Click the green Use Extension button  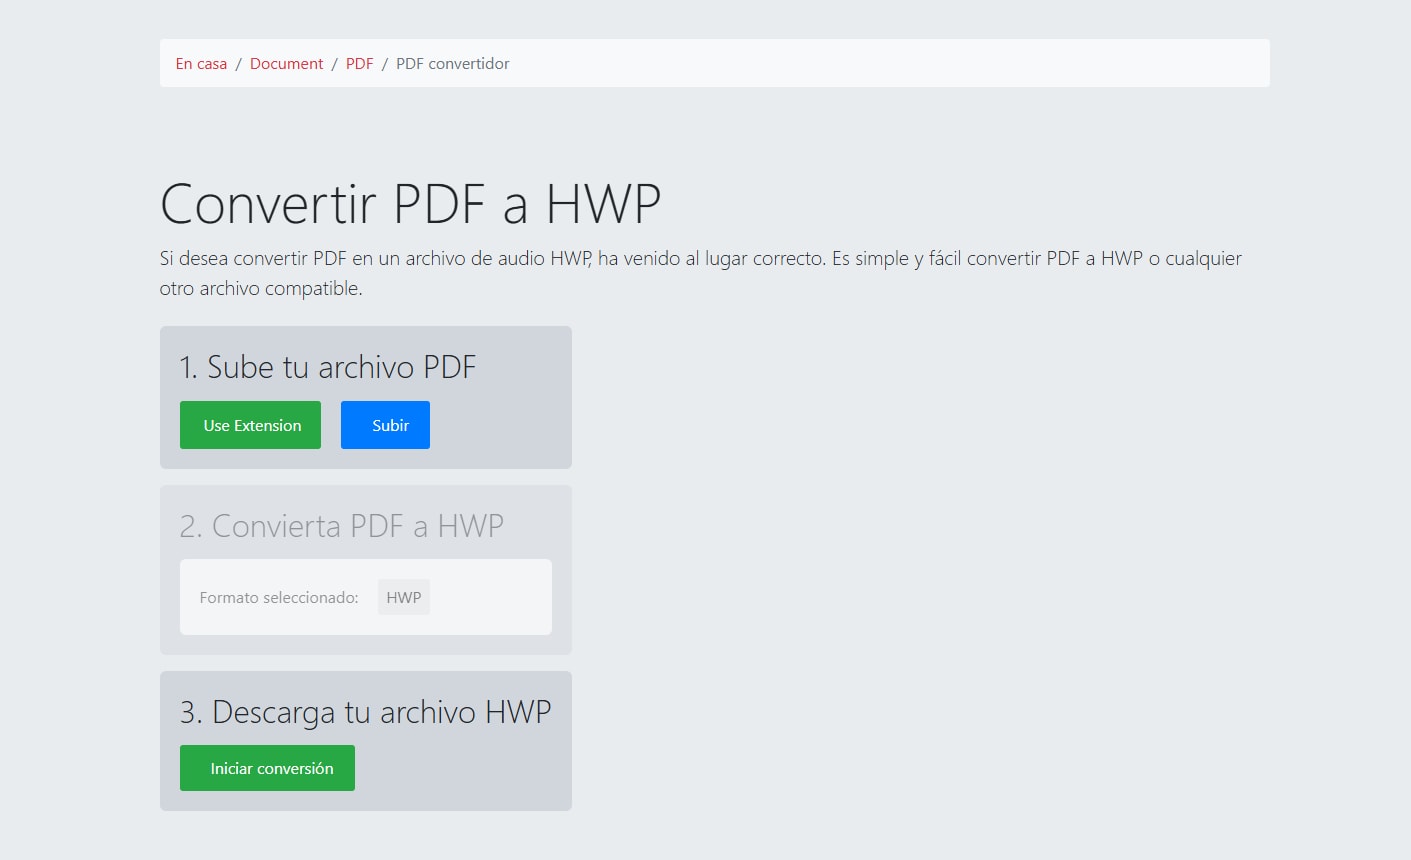[250, 424]
